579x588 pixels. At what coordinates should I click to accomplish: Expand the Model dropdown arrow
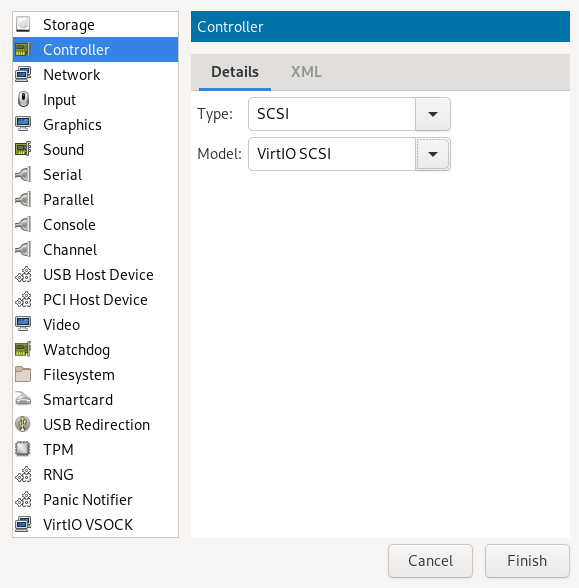click(x=433, y=154)
